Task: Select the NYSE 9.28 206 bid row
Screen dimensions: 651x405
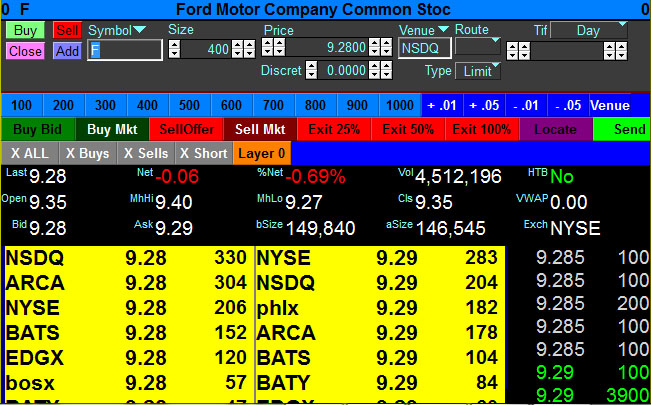Action: pyautogui.click(x=129, y=308)
